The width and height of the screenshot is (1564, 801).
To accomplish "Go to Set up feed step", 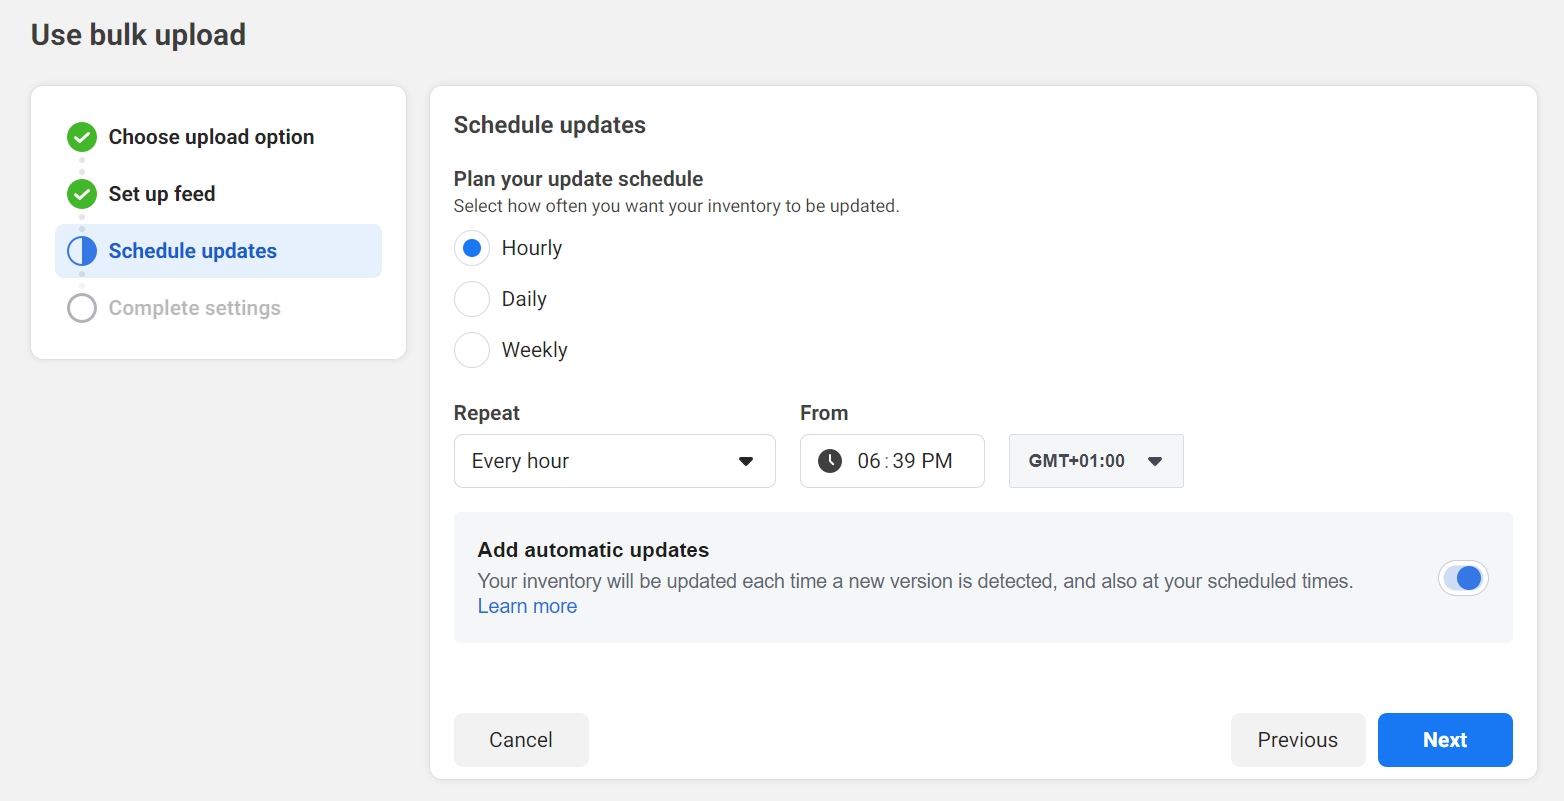I will [x=162, y=194].
